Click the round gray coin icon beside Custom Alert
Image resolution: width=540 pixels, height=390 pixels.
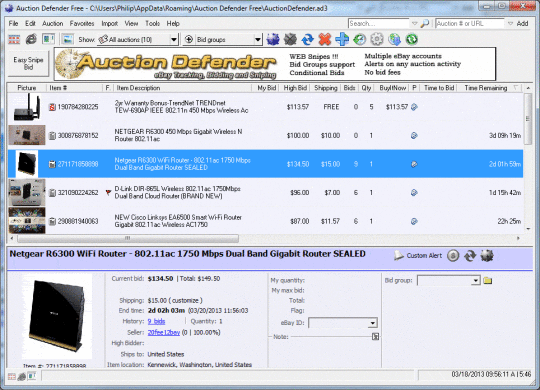pyautogui.click(x=453, y=256)
